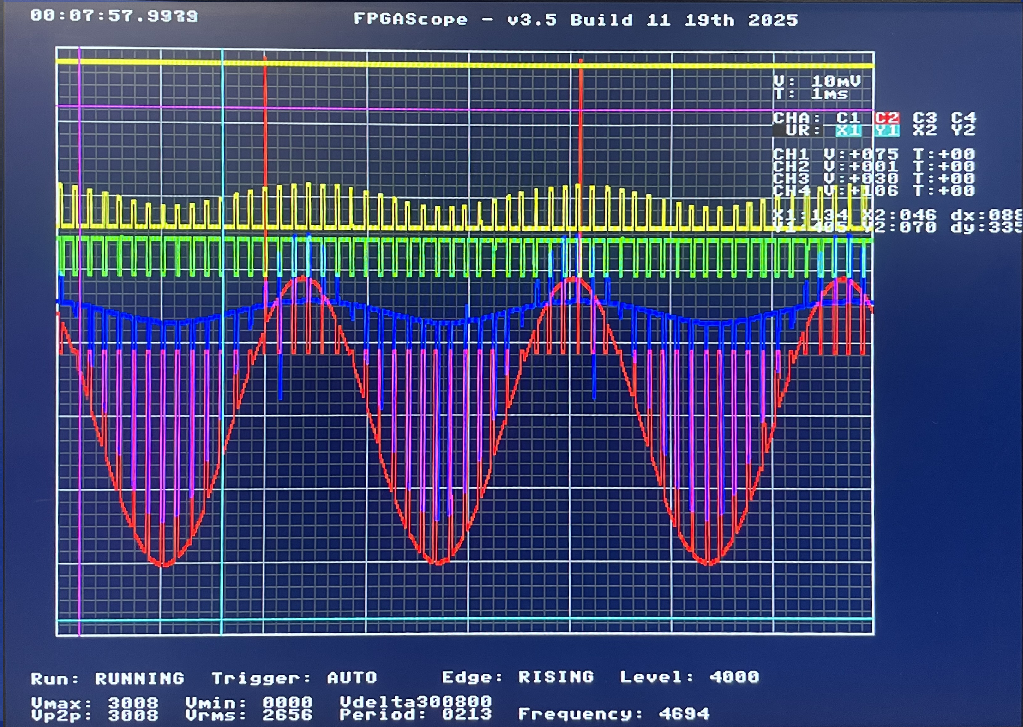Select the Y1 cursor
This screenshot has width=1023, height=727.
(x=887, y=130)
